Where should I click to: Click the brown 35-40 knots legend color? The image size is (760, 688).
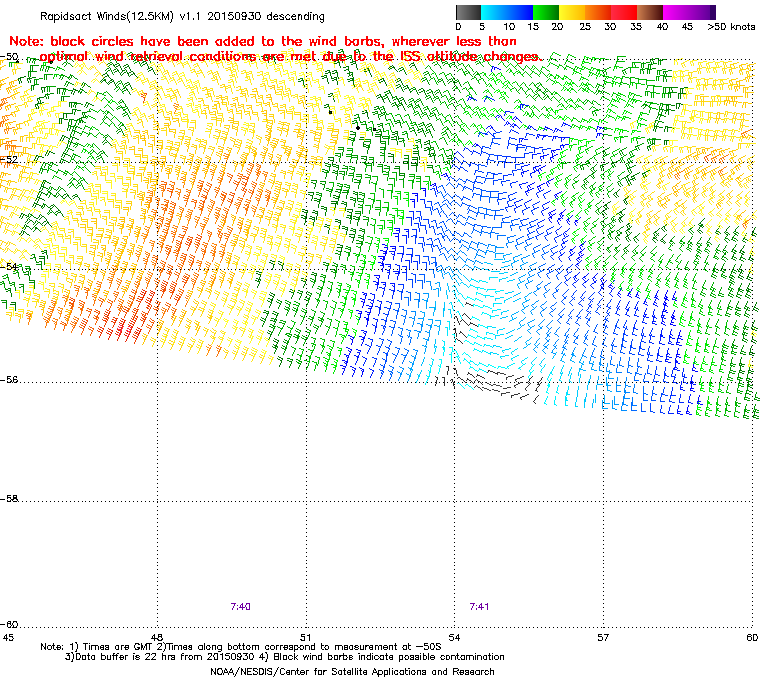[650, 12]
